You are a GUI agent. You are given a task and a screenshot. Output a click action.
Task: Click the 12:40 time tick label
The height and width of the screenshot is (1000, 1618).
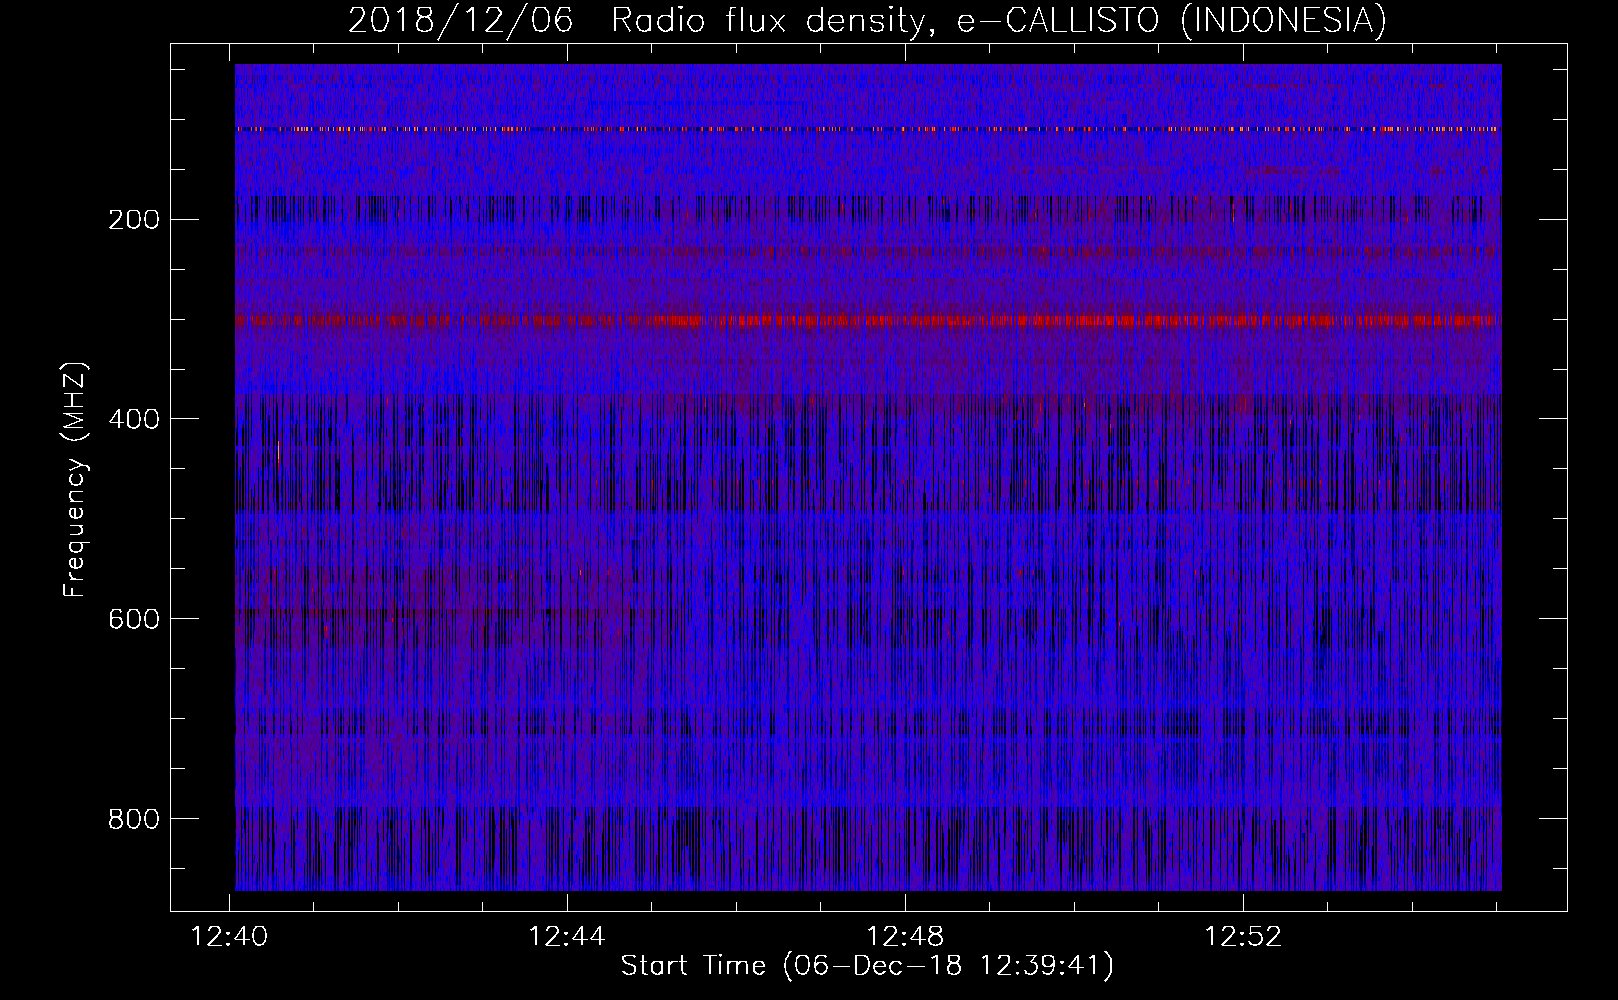tap(230, 937)
